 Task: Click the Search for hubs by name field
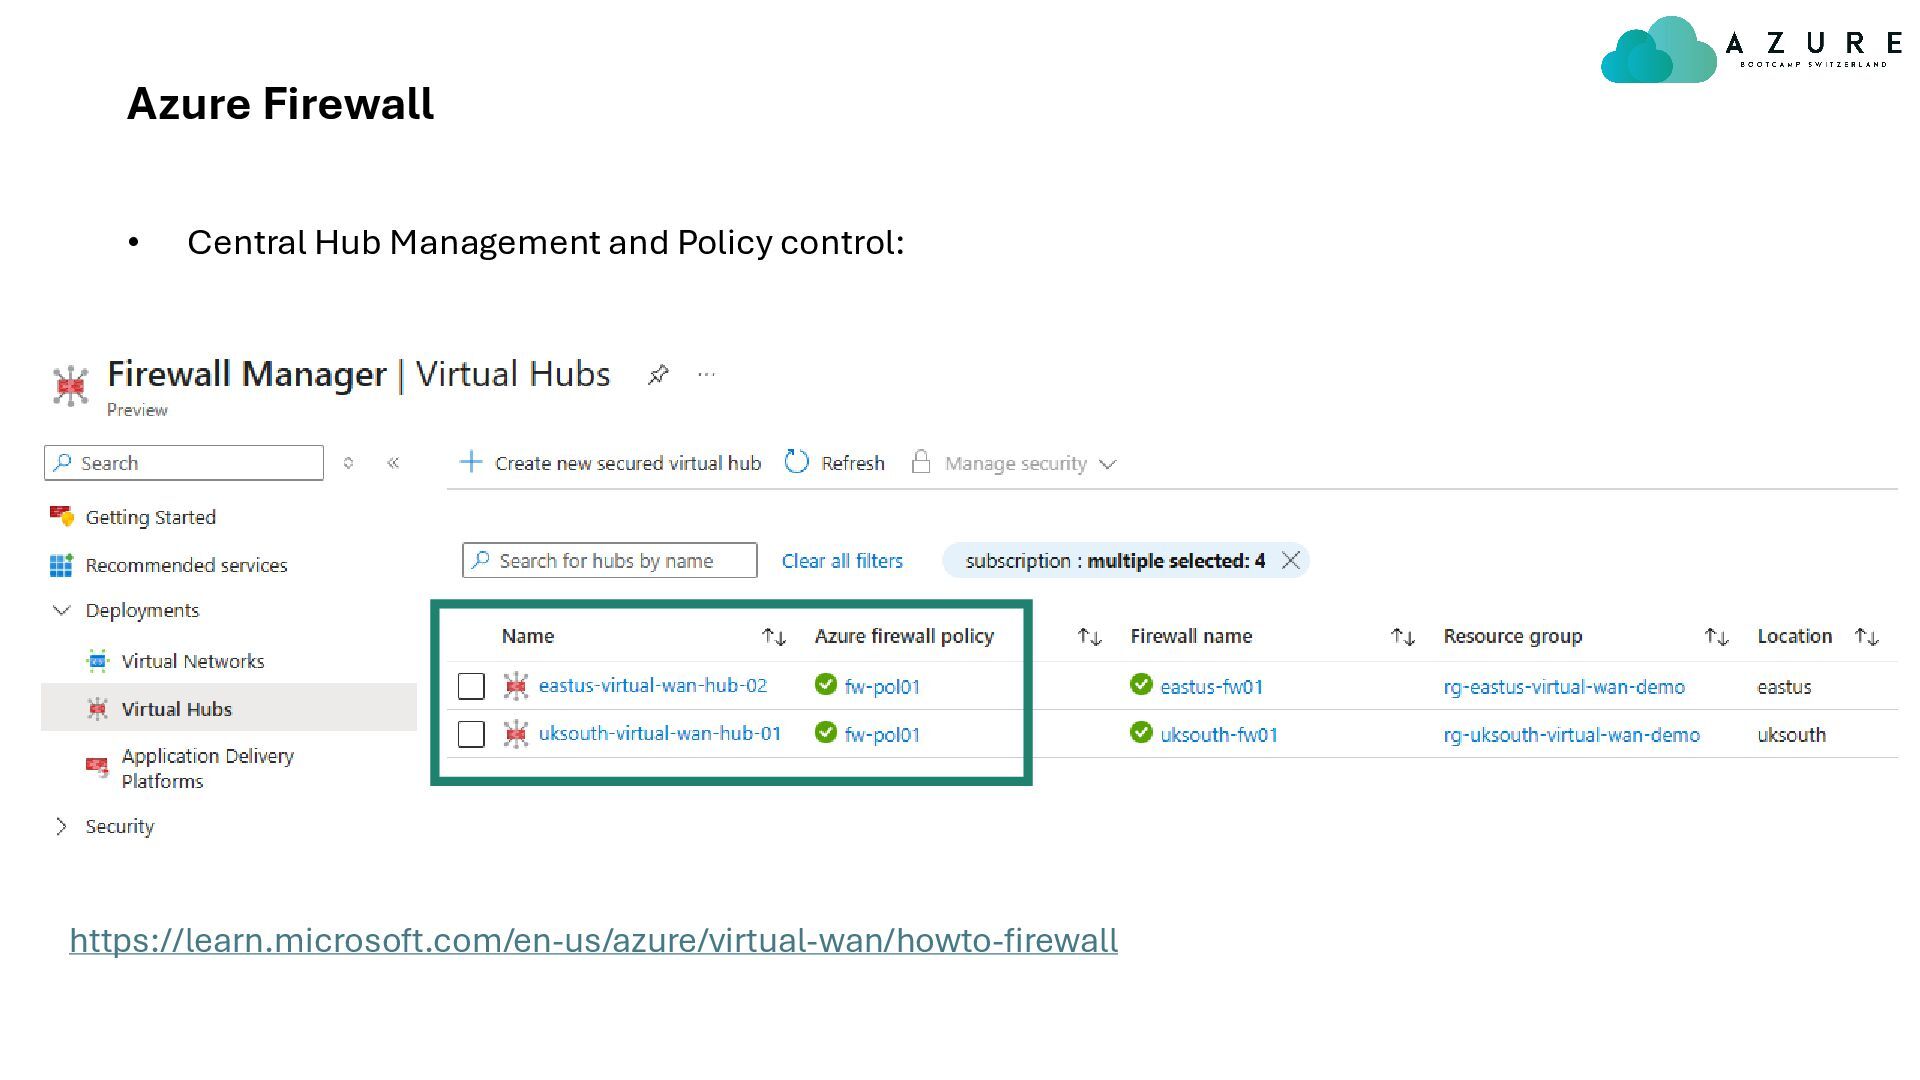[x=610, y=560]
